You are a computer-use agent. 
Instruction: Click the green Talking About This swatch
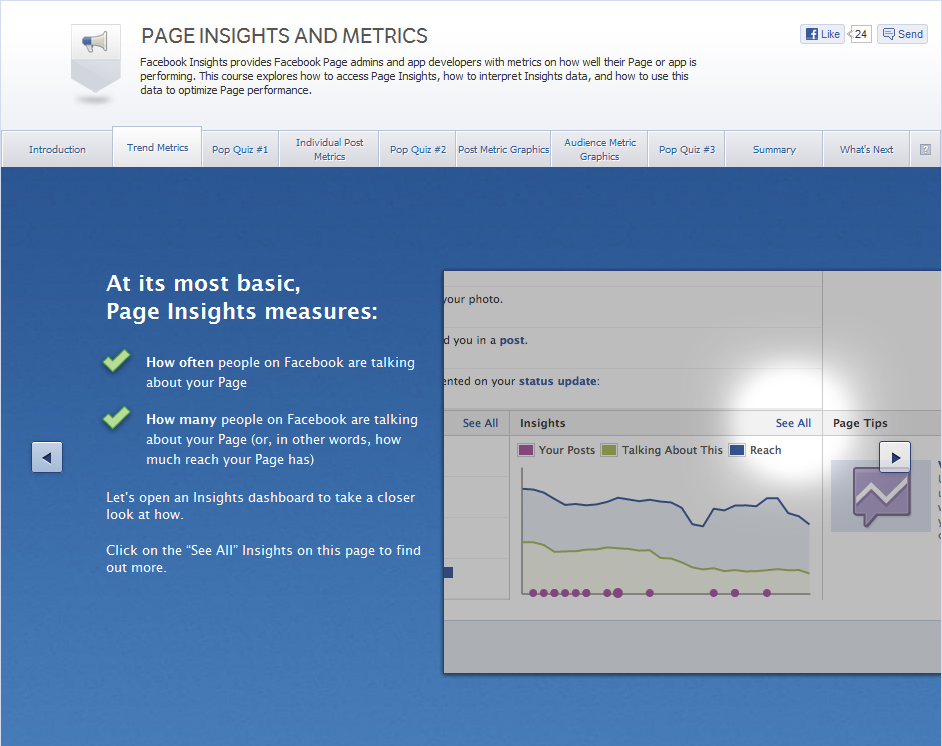click(609, 450)
